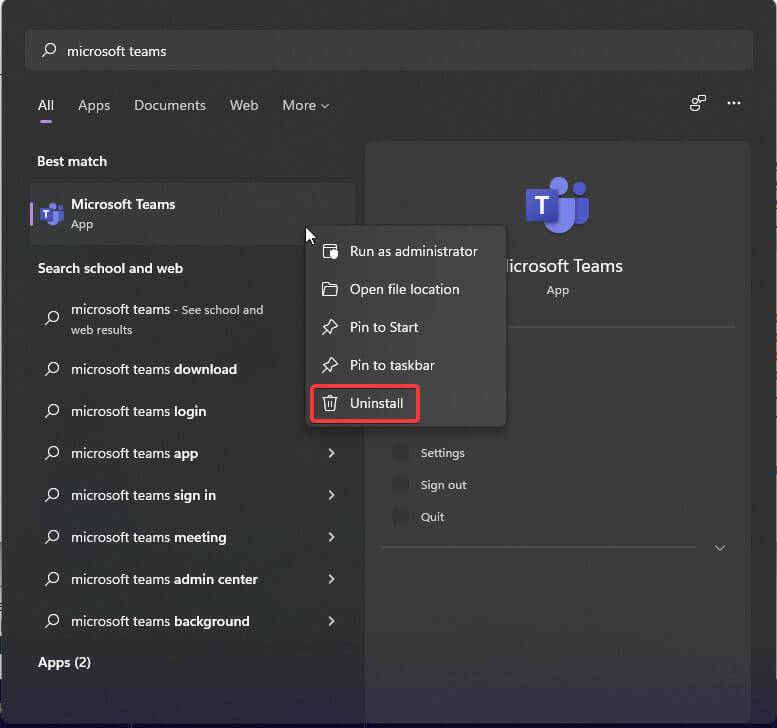Open arrow for microsoft teams admin center
The height and width of the screenshot is (728, 777).
click(331, 579)
